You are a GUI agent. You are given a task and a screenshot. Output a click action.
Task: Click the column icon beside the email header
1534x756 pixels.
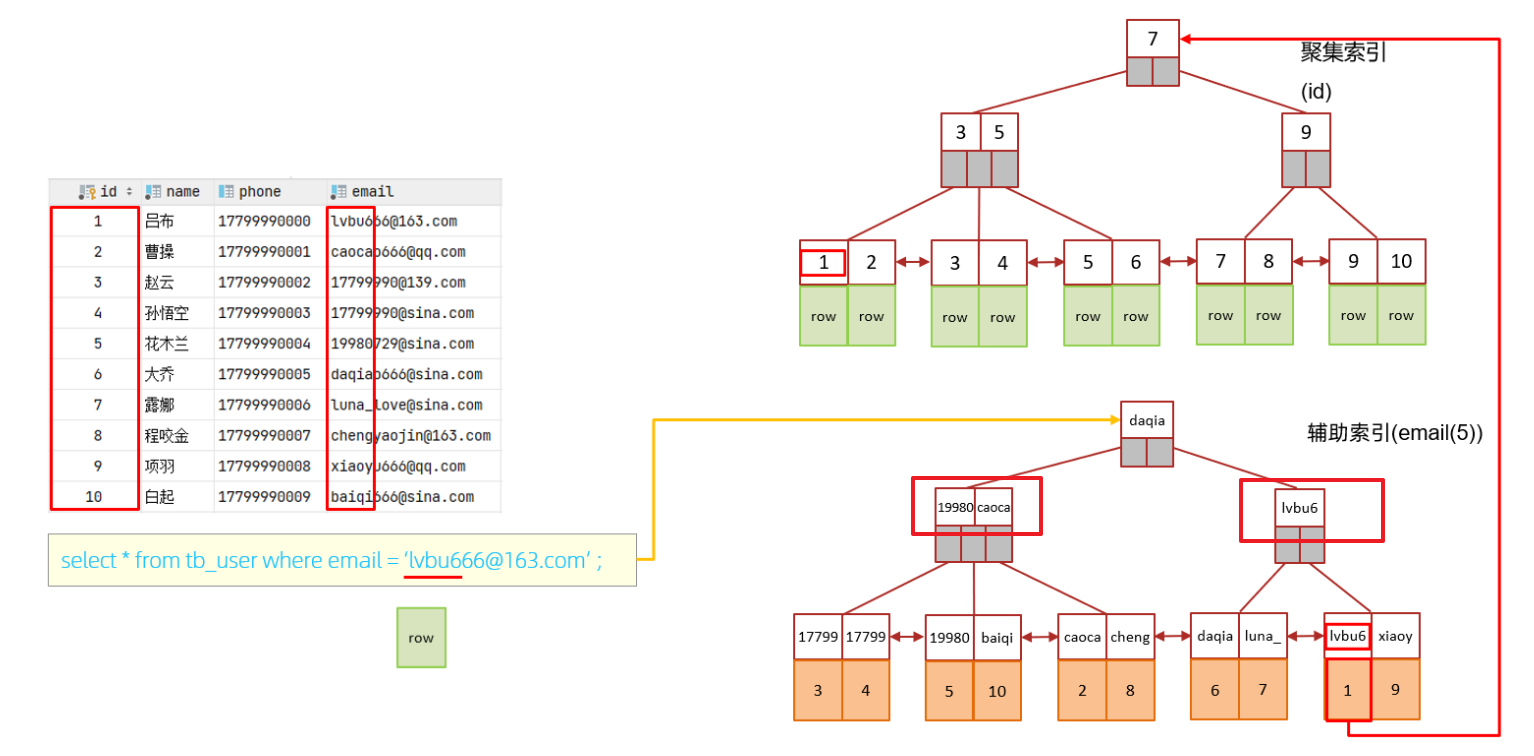click(x=338, y=192)
